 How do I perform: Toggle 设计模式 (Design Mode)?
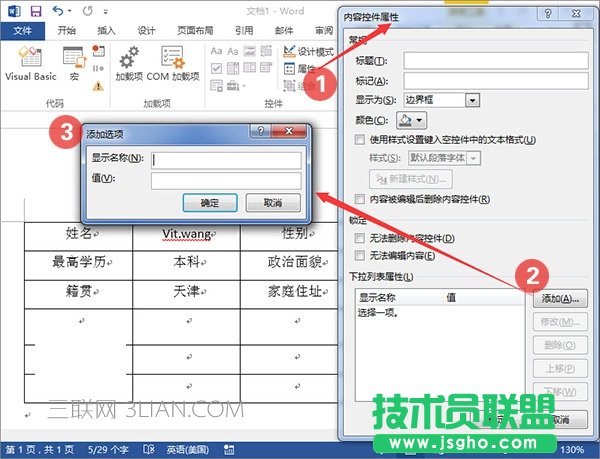308,51
